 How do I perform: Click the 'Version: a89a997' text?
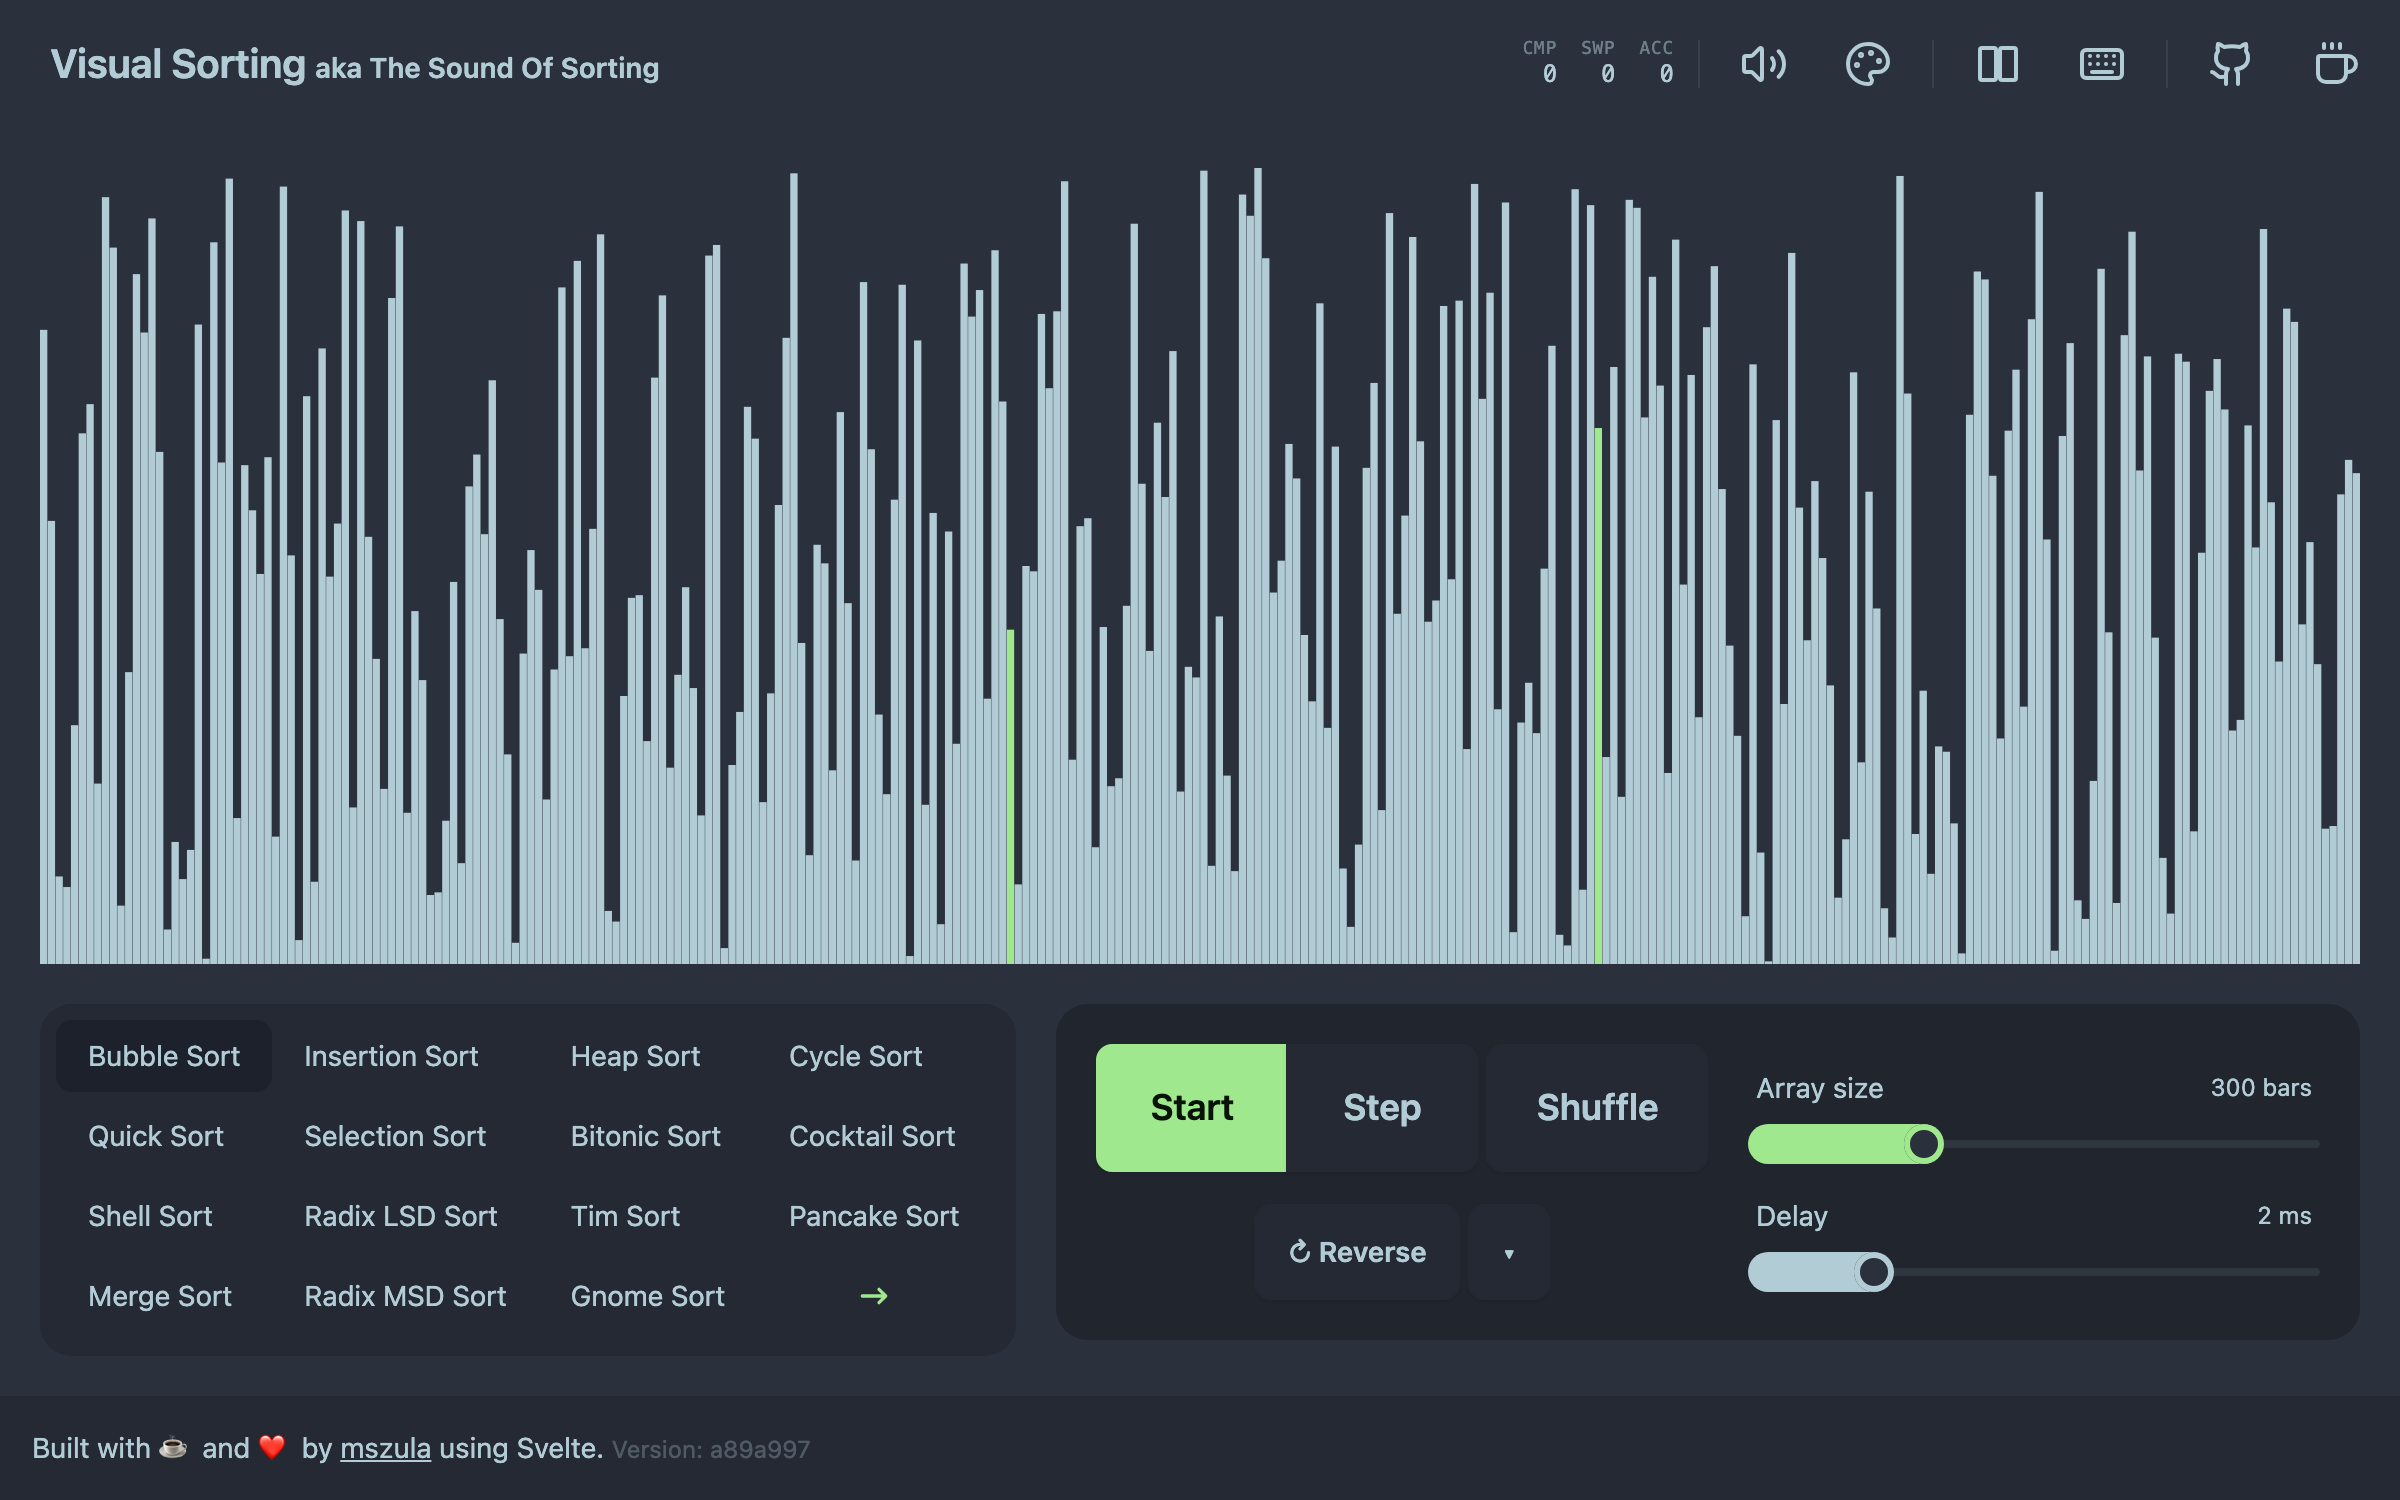click(x=711, y=1450)
